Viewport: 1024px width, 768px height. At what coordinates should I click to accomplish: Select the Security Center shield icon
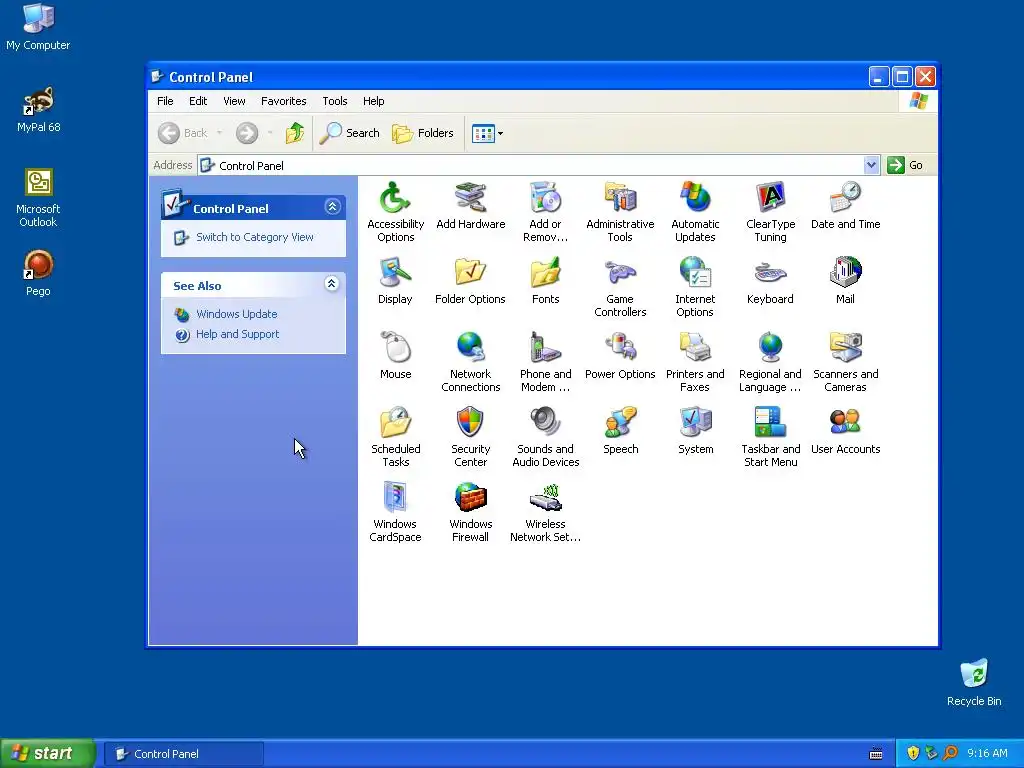click(x=470, y=423)
